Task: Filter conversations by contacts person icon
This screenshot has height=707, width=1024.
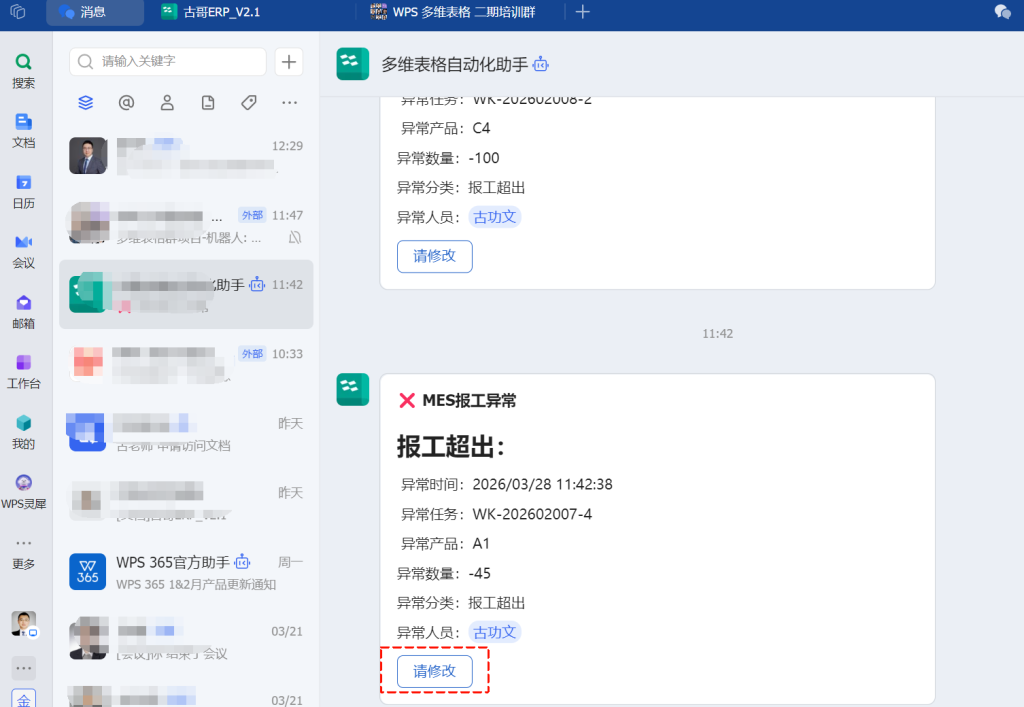Action: (167, 102)
